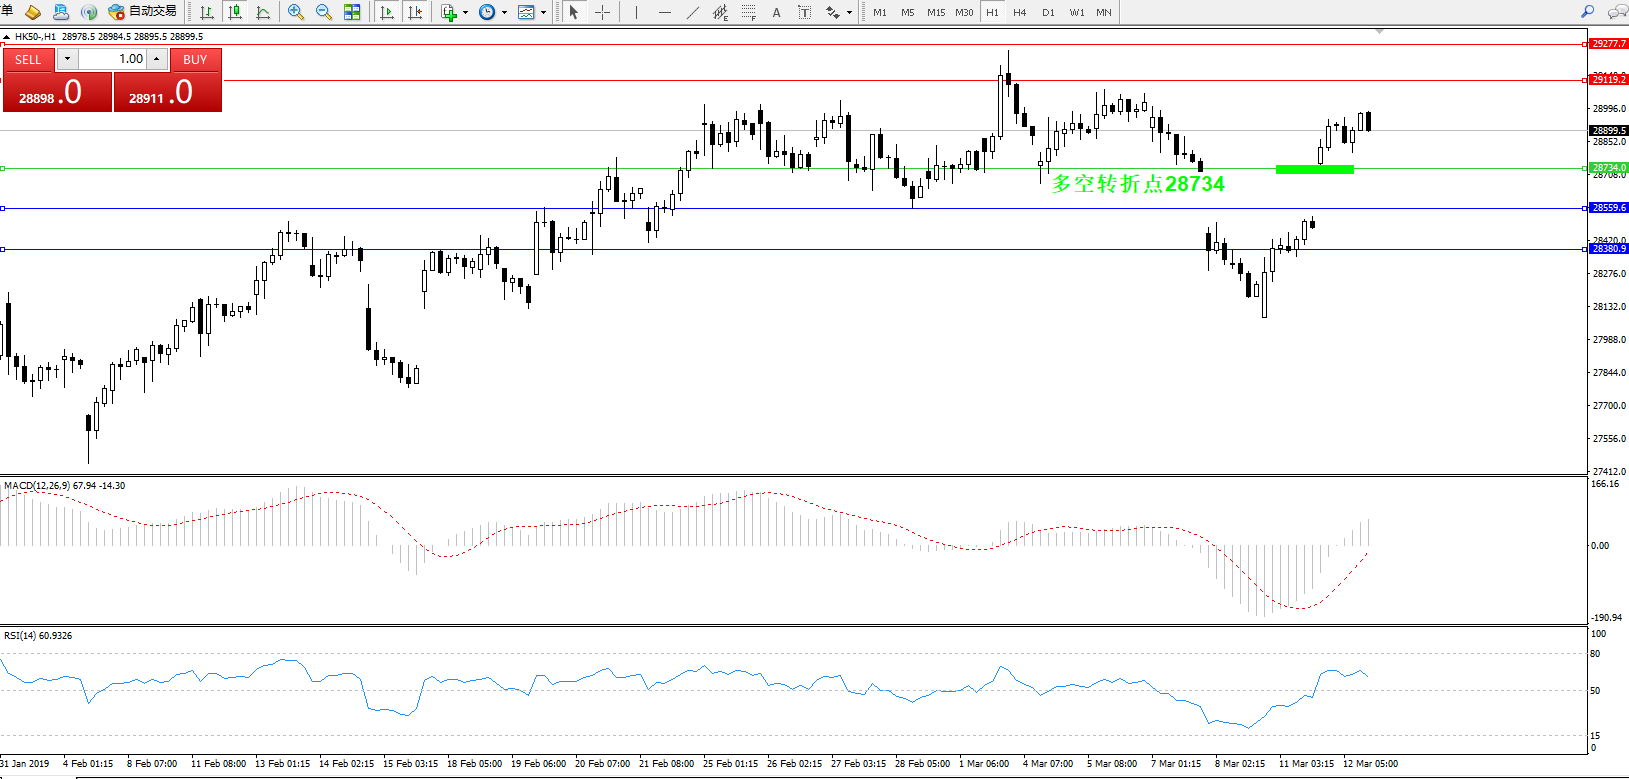
Task: Click the search magnifier icon
Action: coord(1587,12)
